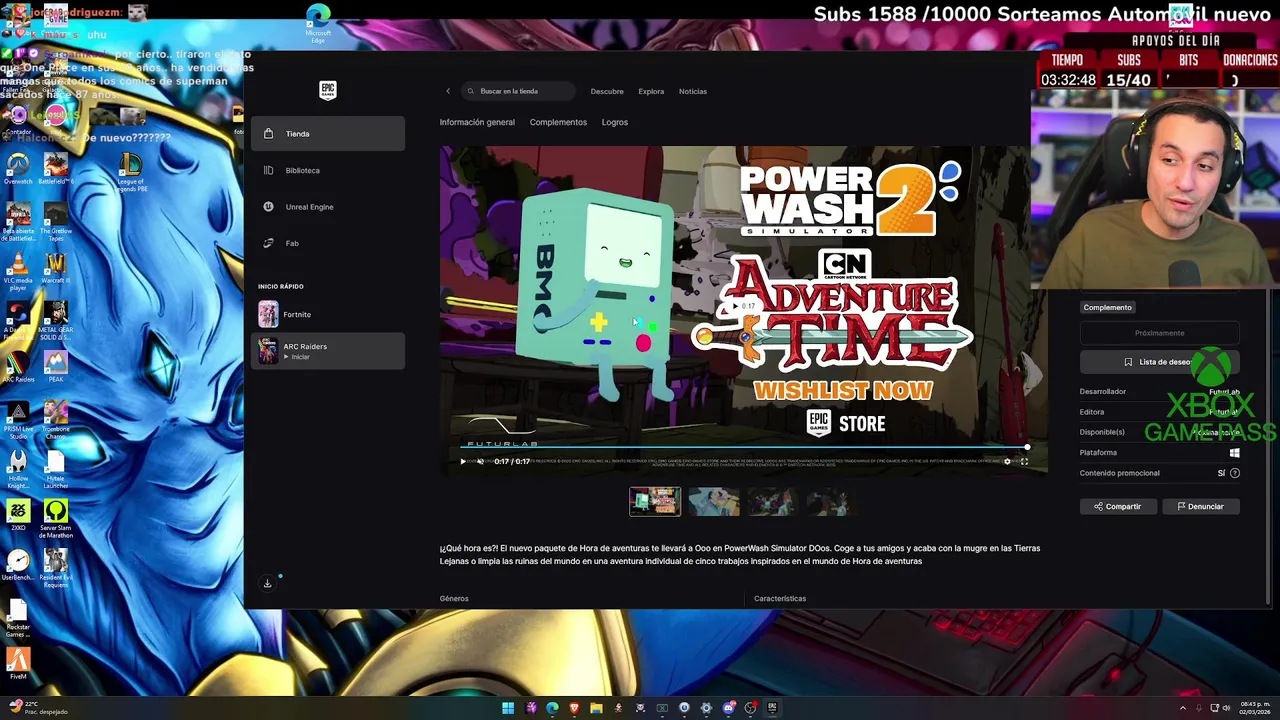Open METAL GEAR SOLID desktop shortcut
Screen dimensions: 1280x720
56,320
